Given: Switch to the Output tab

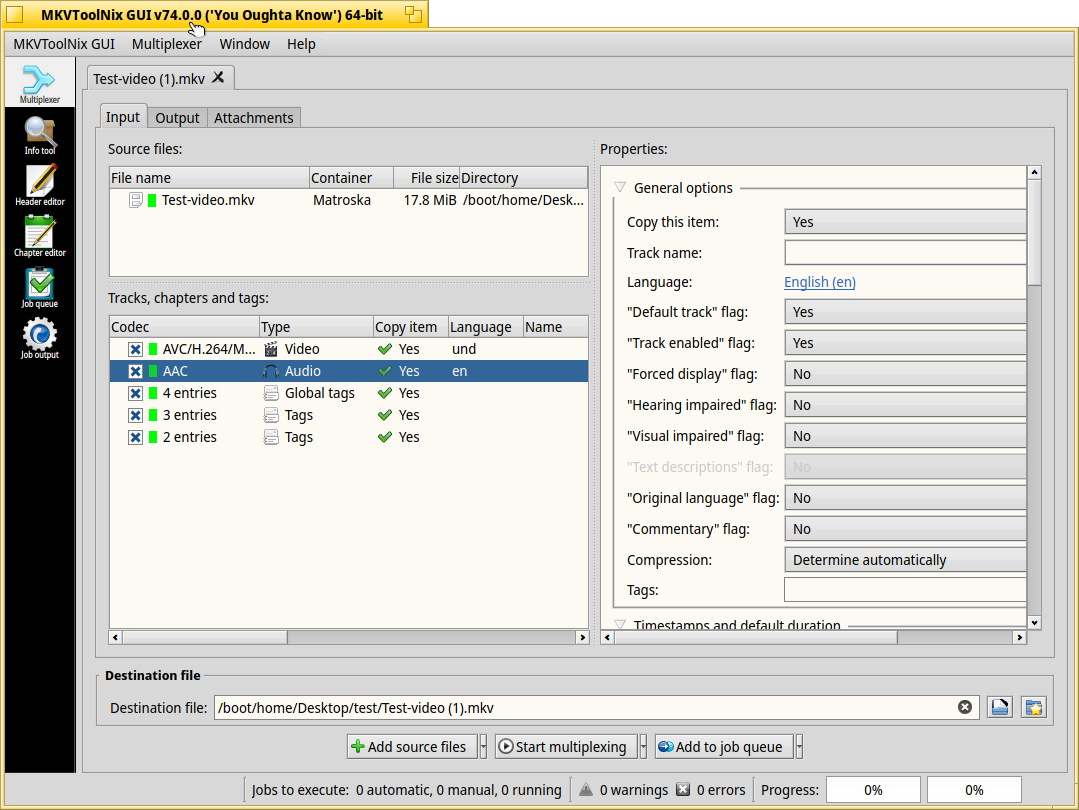Looking at the screenshot, I should (x=177, y=118).
